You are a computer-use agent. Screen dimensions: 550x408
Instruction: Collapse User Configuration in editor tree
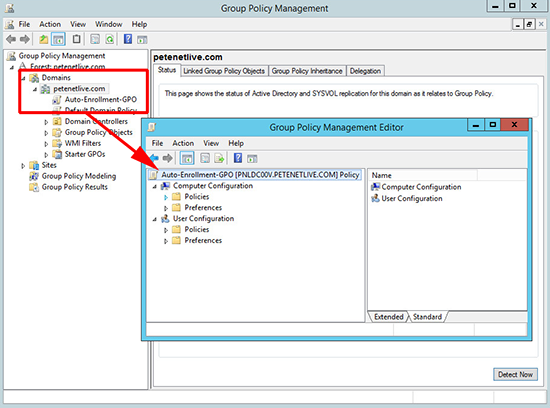(x=154, y=219)
